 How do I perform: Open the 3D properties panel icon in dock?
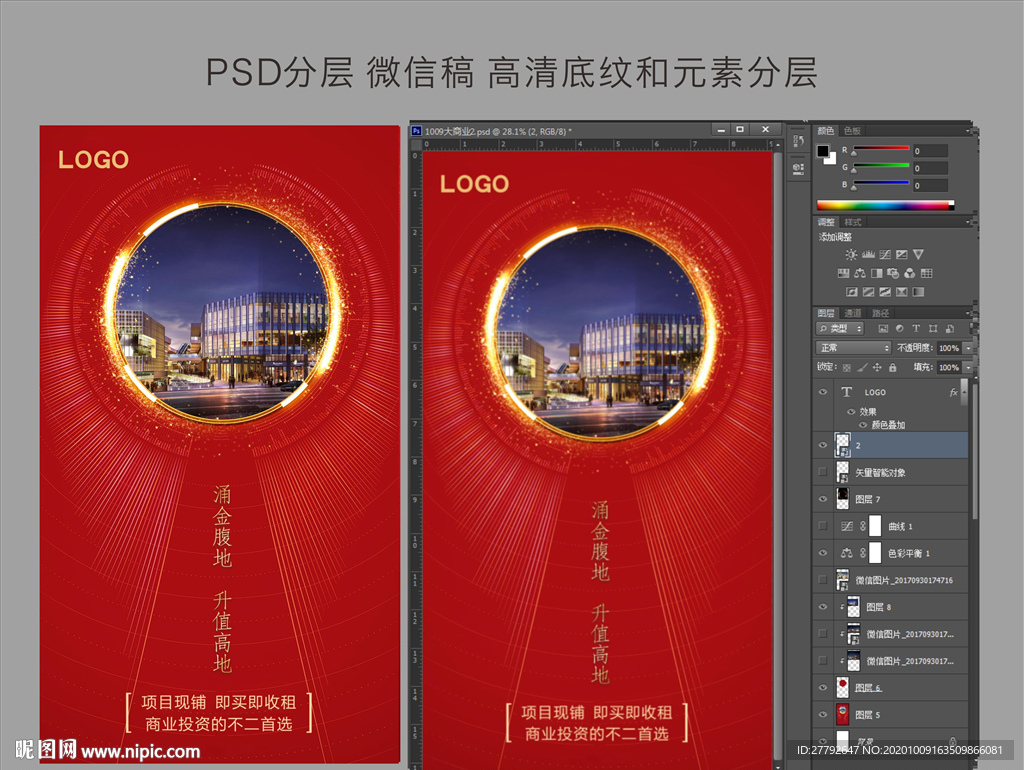point(798,168)
